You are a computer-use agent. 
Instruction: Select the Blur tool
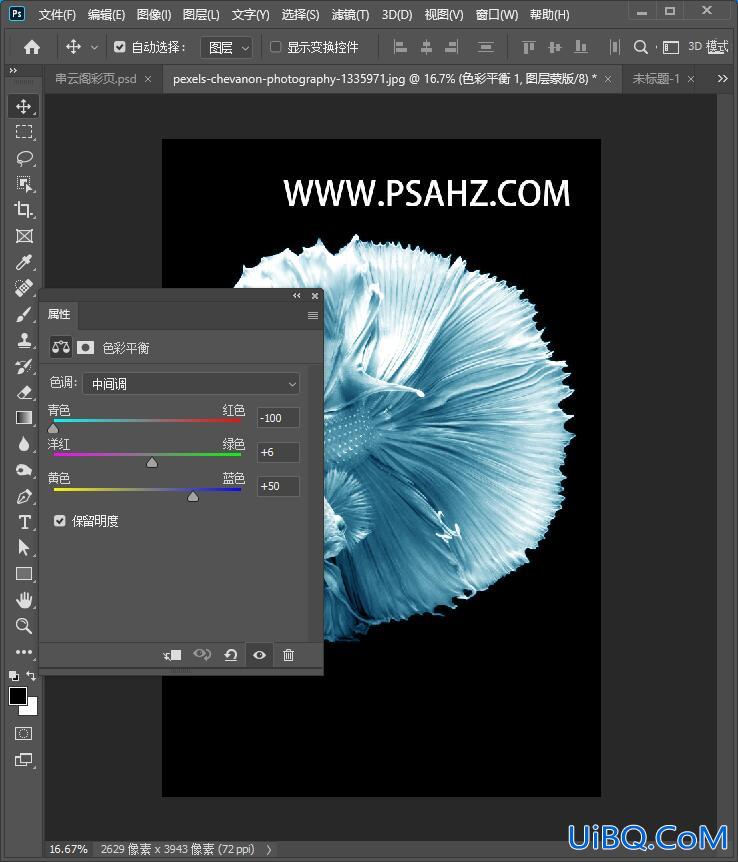pyautogui.click(x=23, y=444)
